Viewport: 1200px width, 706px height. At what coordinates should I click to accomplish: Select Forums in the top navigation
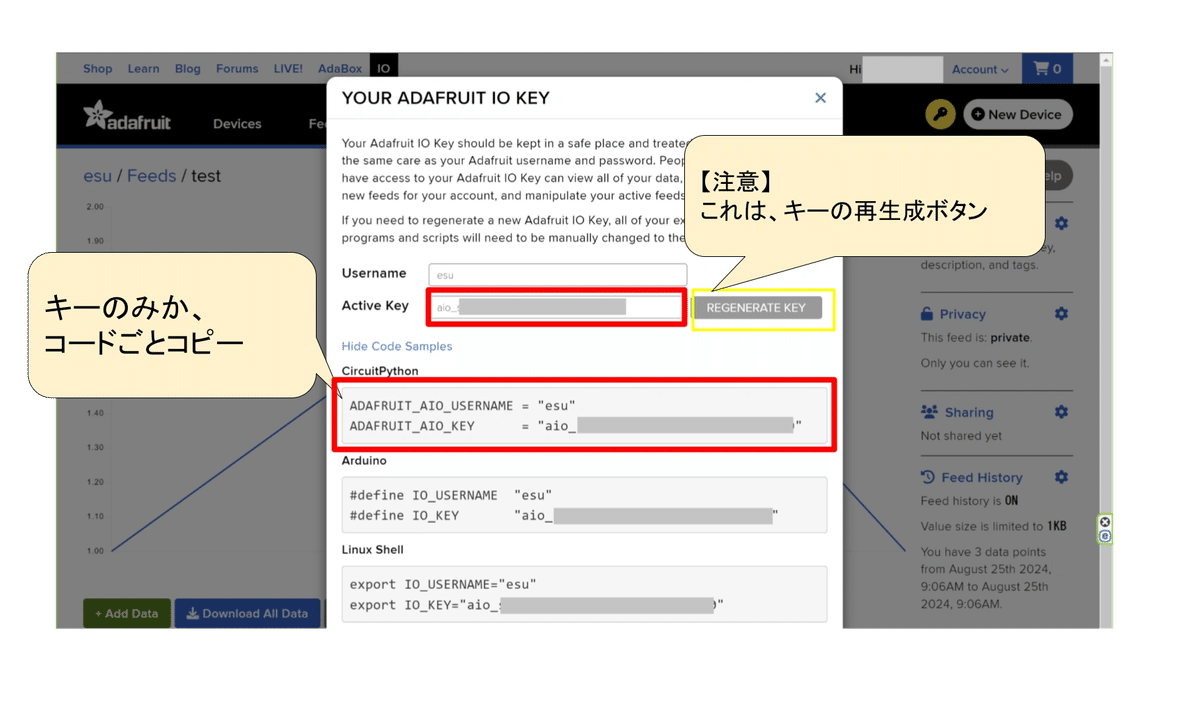point(237,68)
